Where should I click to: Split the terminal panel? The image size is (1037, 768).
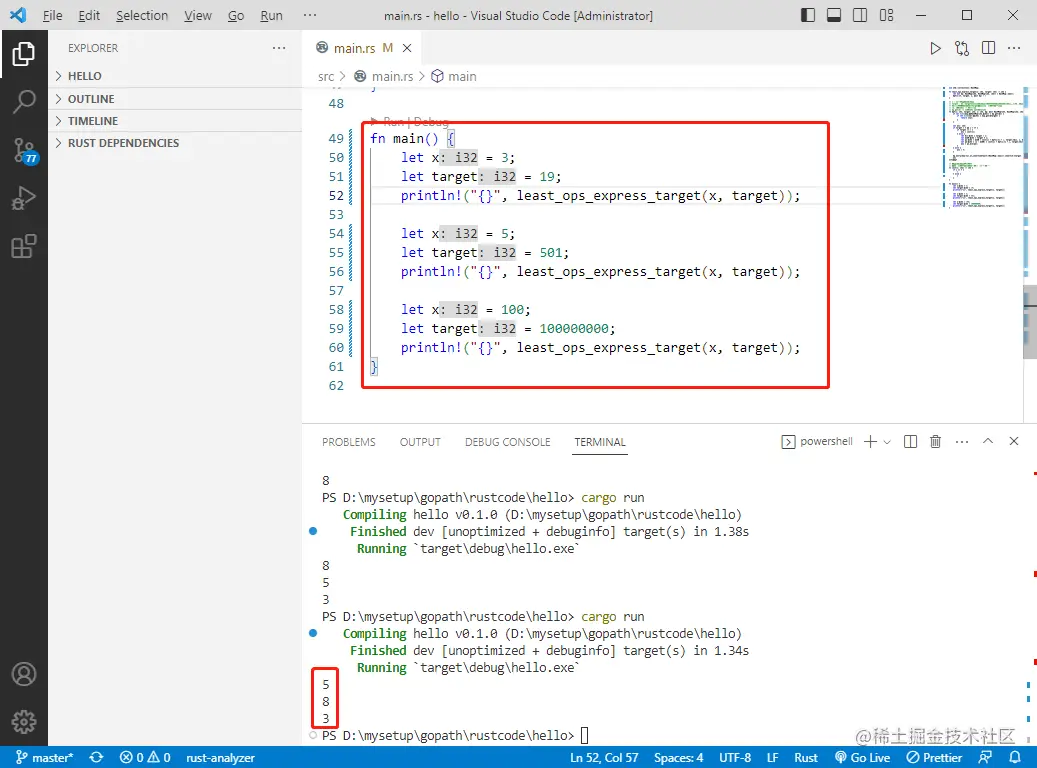click(910, 441)
